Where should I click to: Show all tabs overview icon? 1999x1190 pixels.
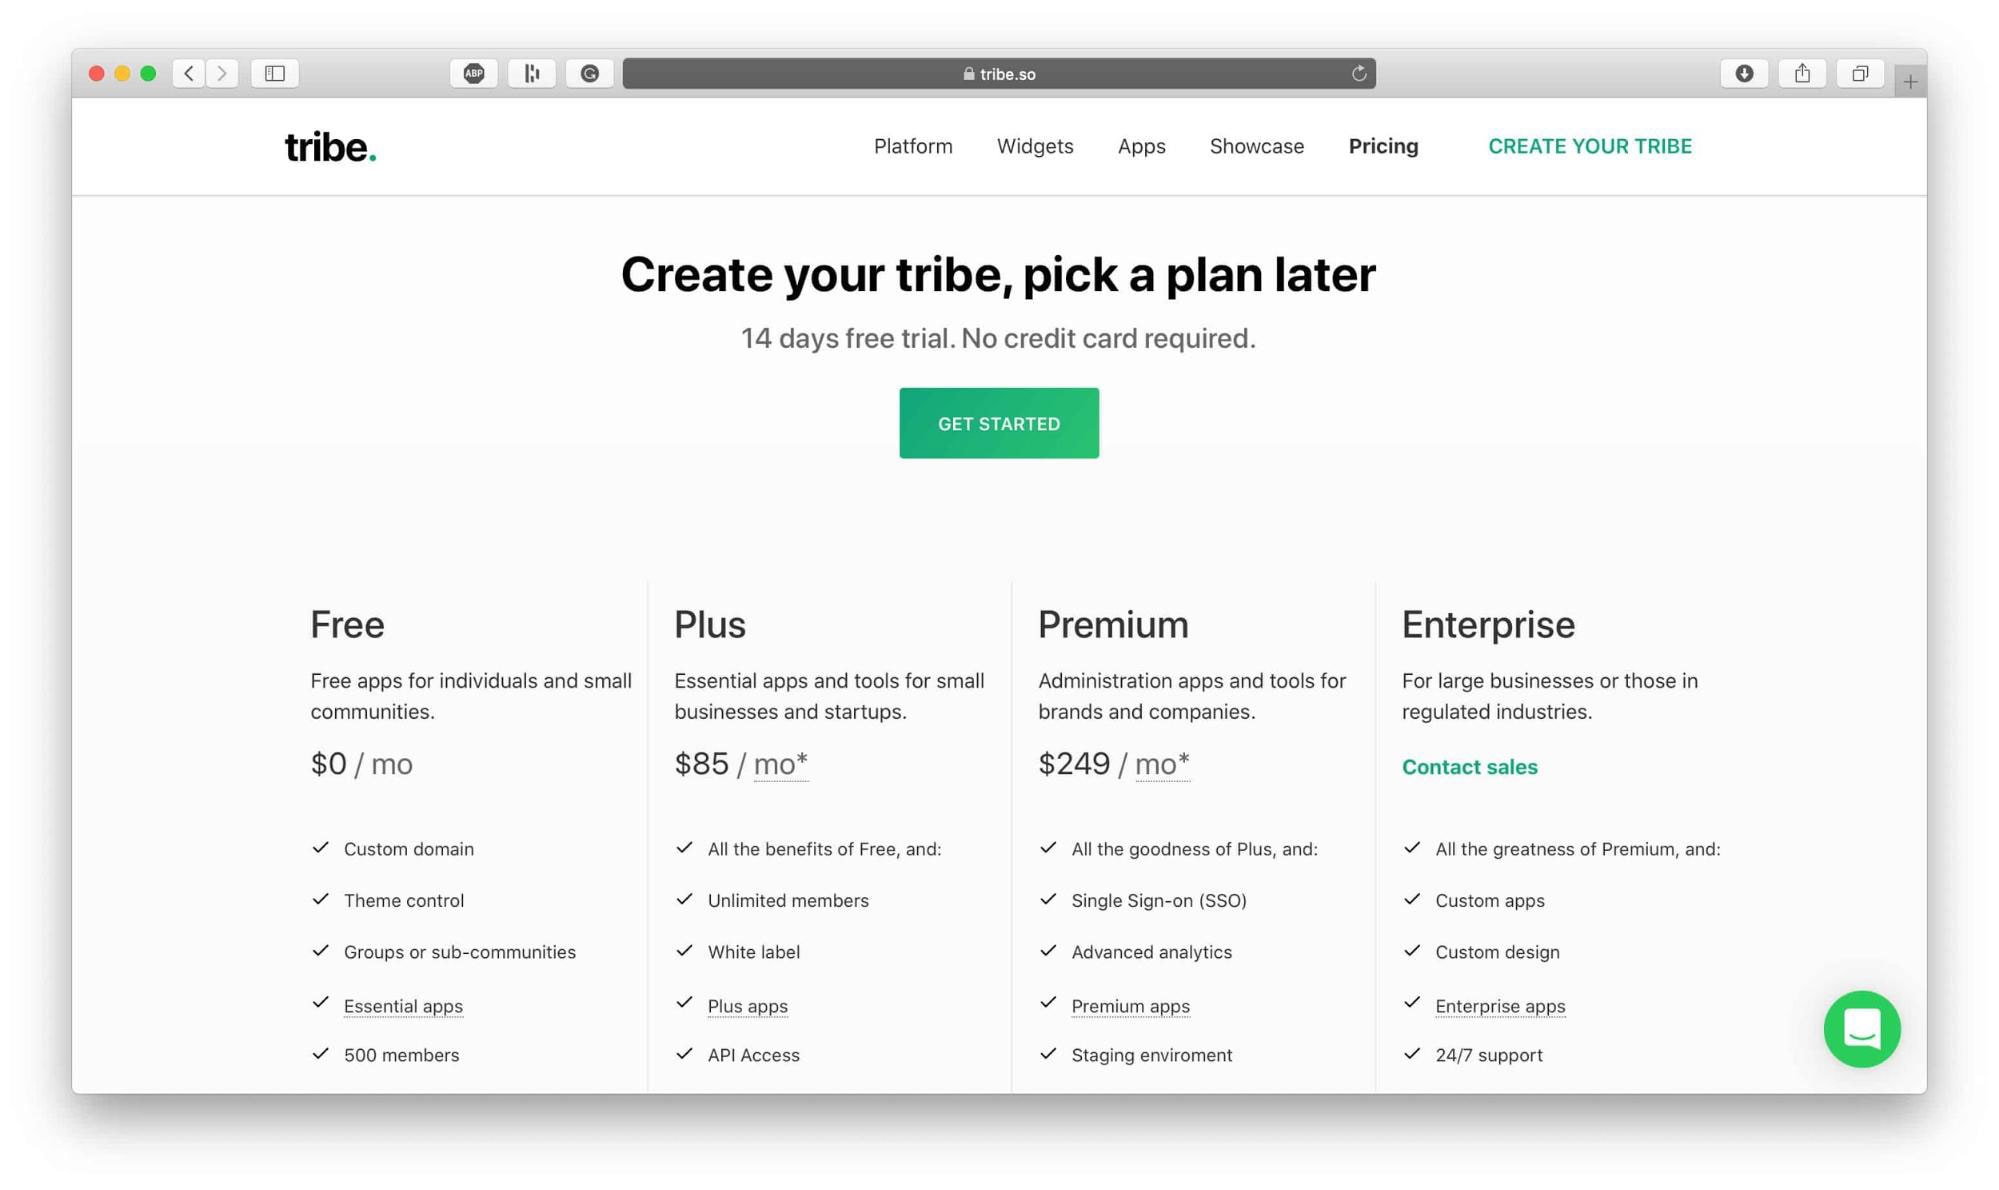click(1860, 73)
